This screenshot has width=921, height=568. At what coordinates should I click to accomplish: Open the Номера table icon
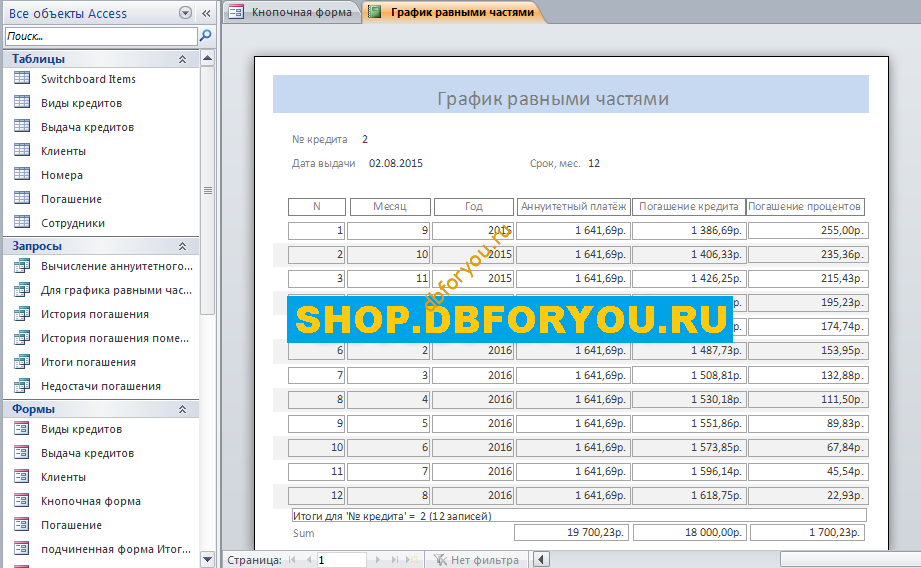pos(22,174)
